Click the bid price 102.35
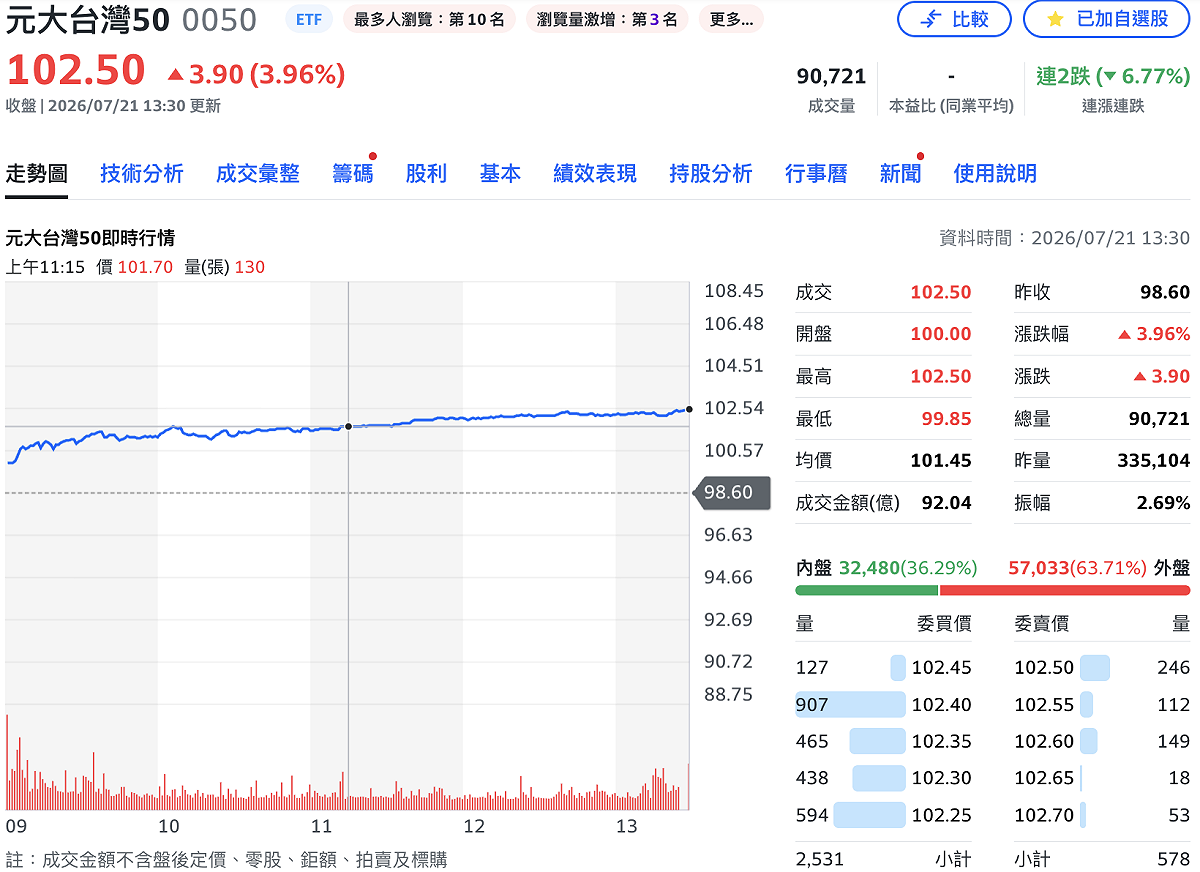This screenshot has height=872, width=1200. pyautogui.click(x=941, y=741)
